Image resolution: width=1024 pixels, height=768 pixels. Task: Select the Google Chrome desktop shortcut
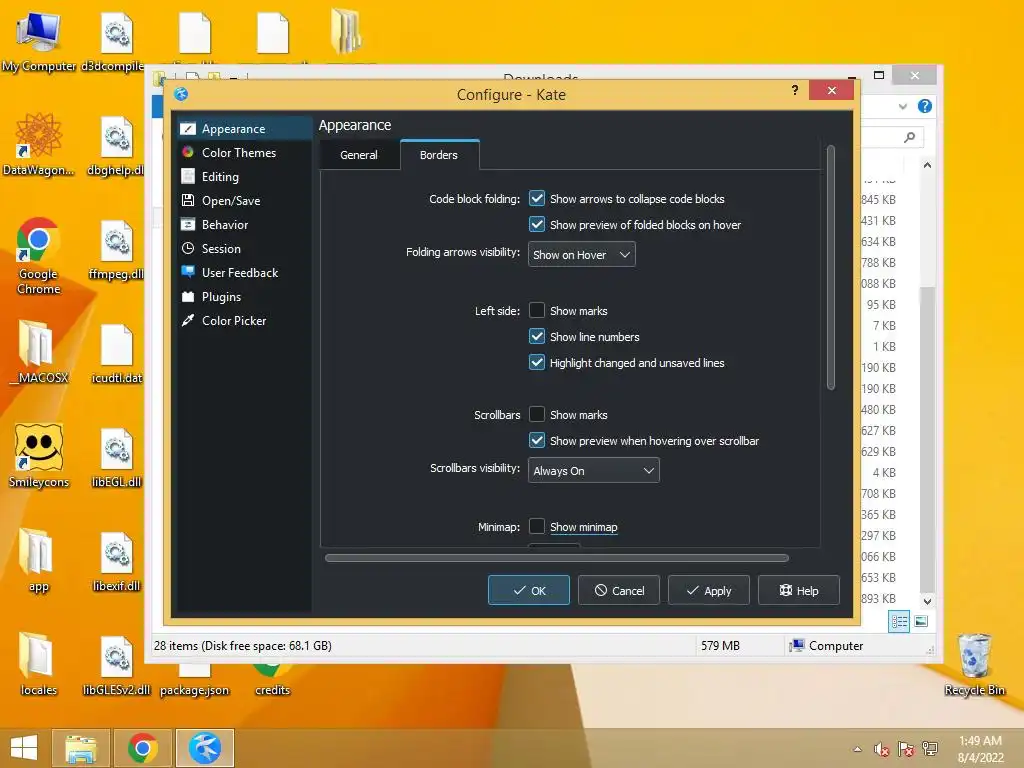pyautogui.click(x=39, y=256)
